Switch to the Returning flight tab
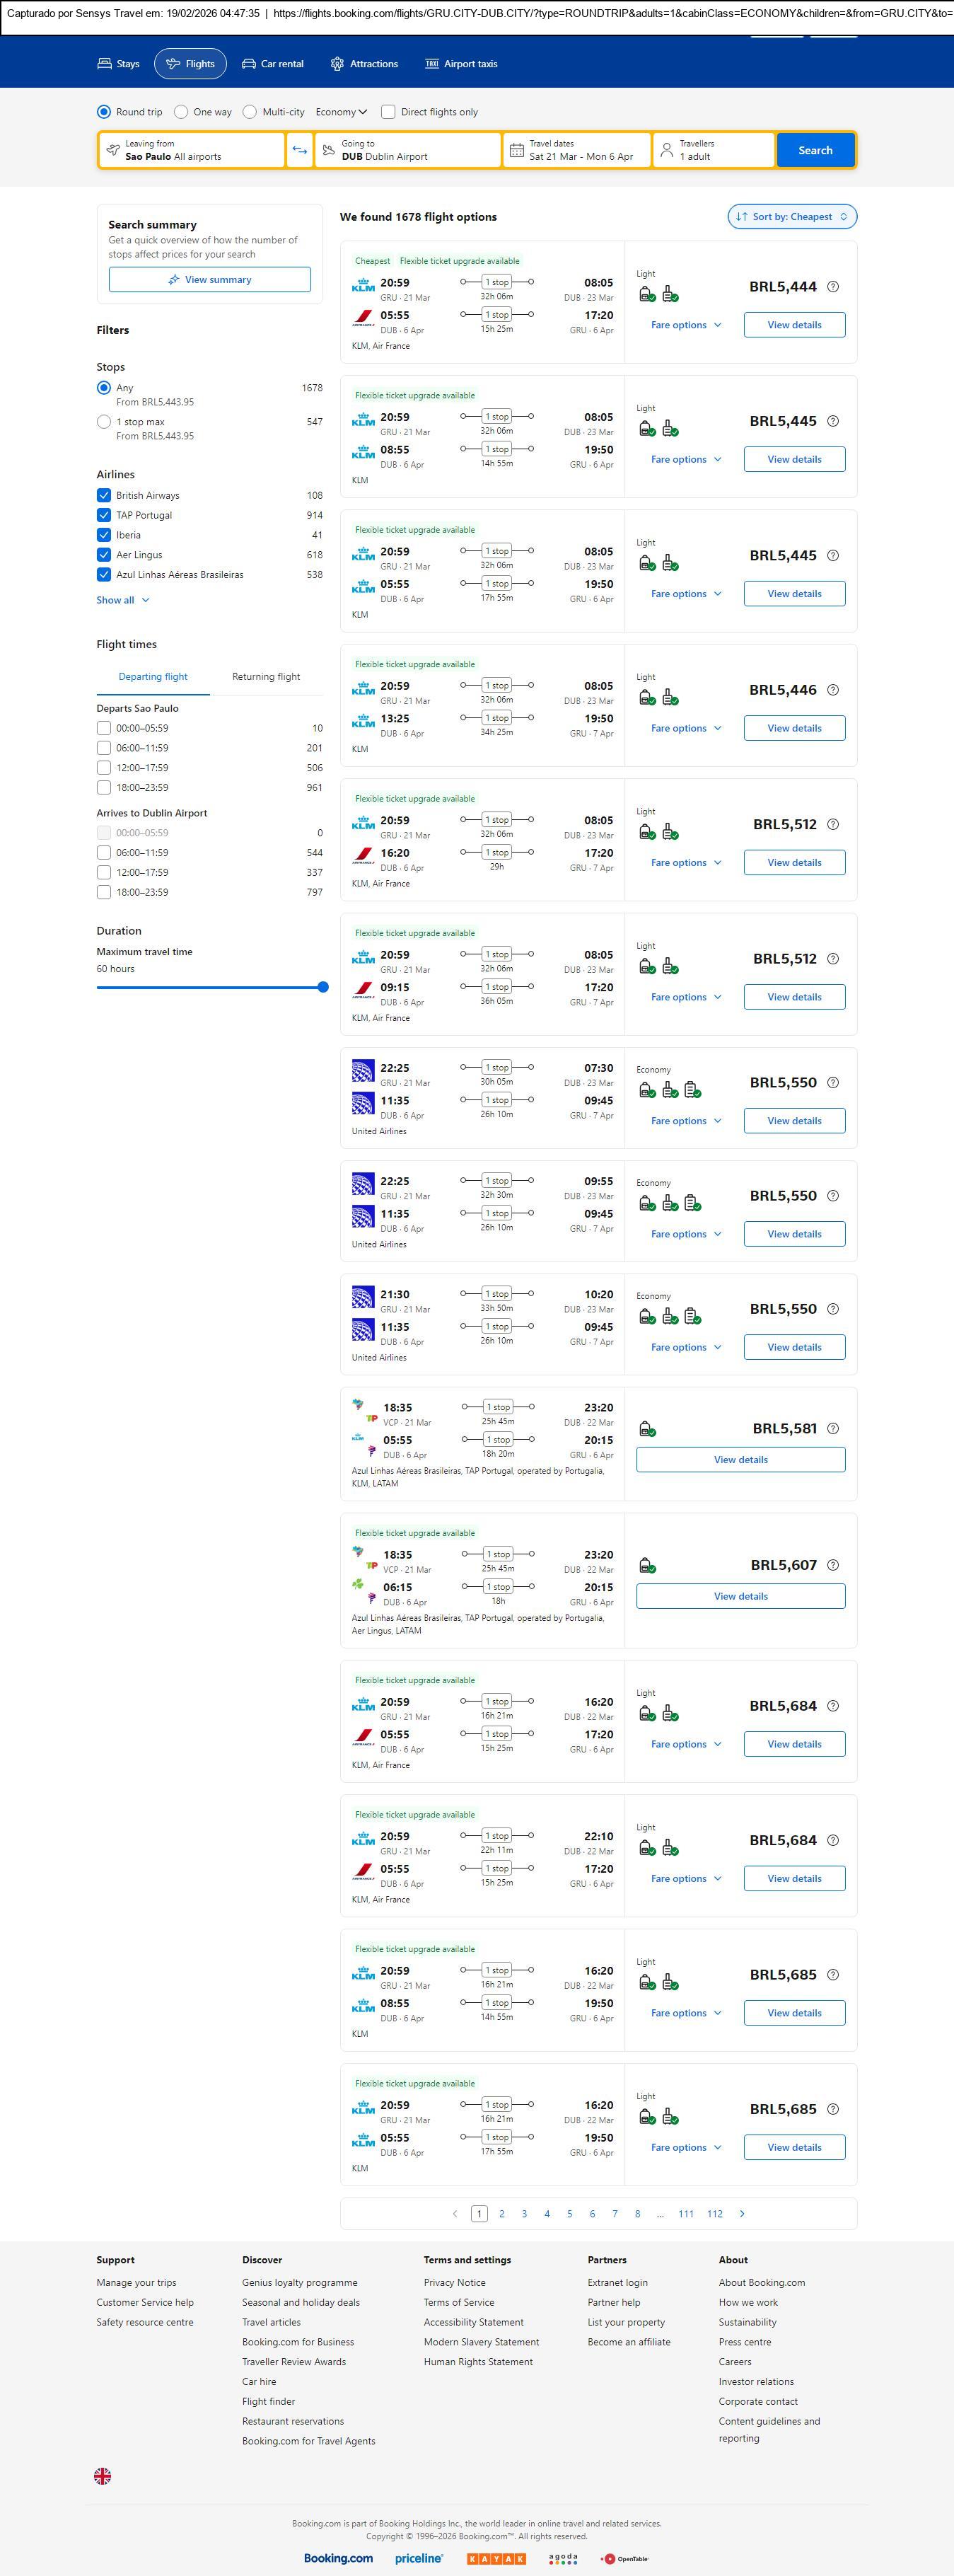This screenshot has height=2576, width=954. [x=266, y=677]
